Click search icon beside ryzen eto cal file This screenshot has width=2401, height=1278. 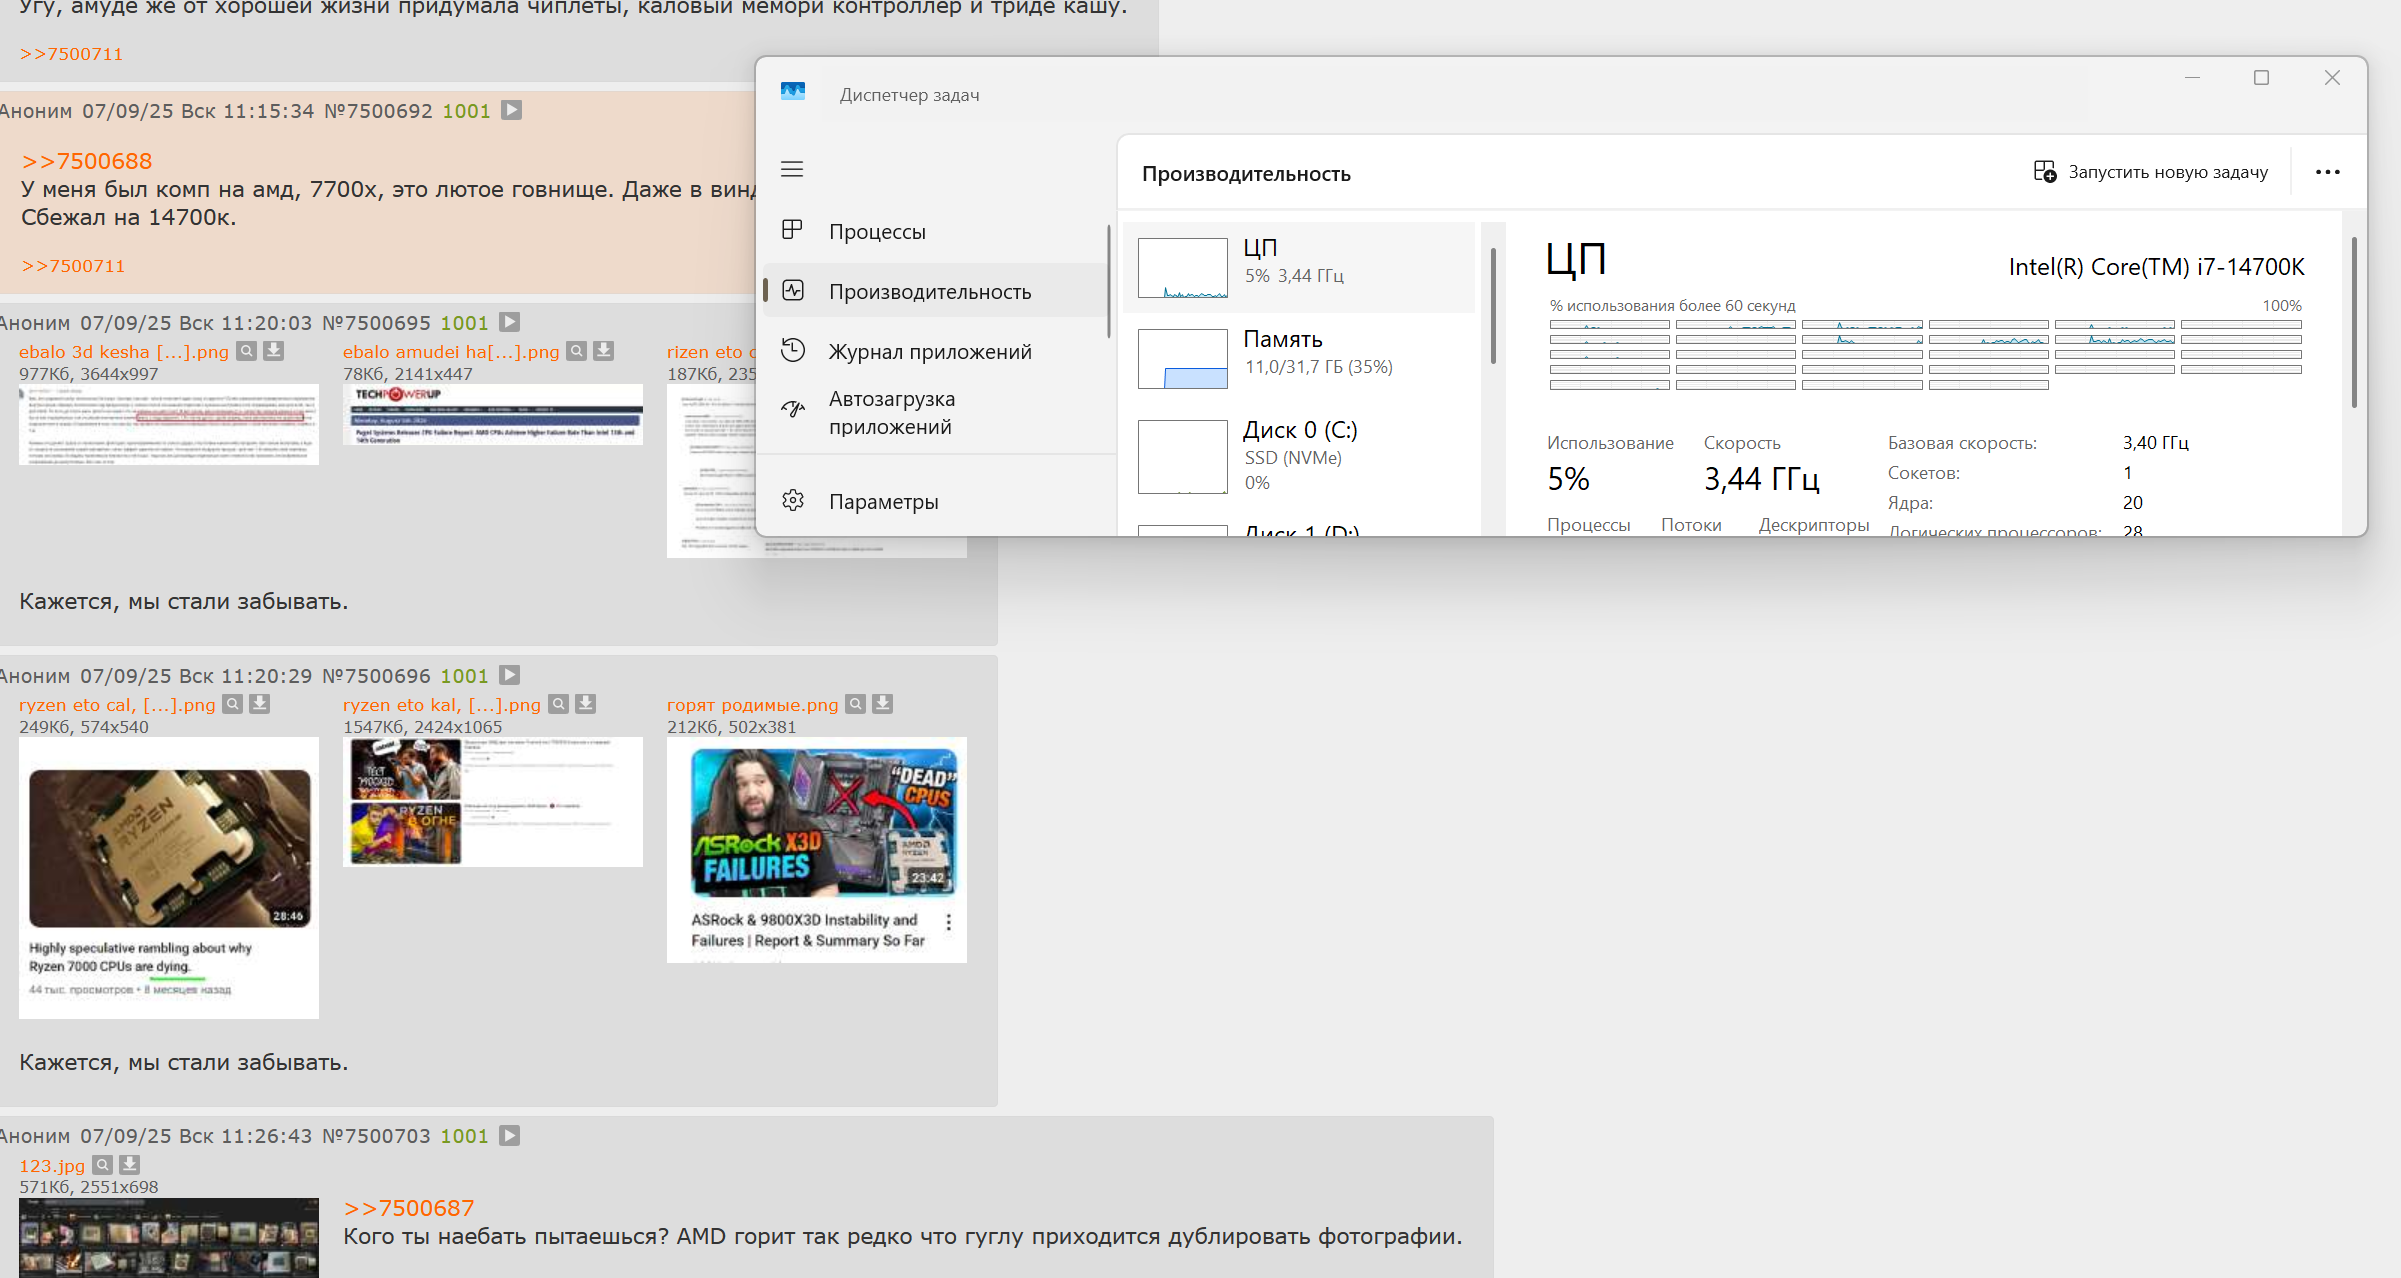click(232, 704)
